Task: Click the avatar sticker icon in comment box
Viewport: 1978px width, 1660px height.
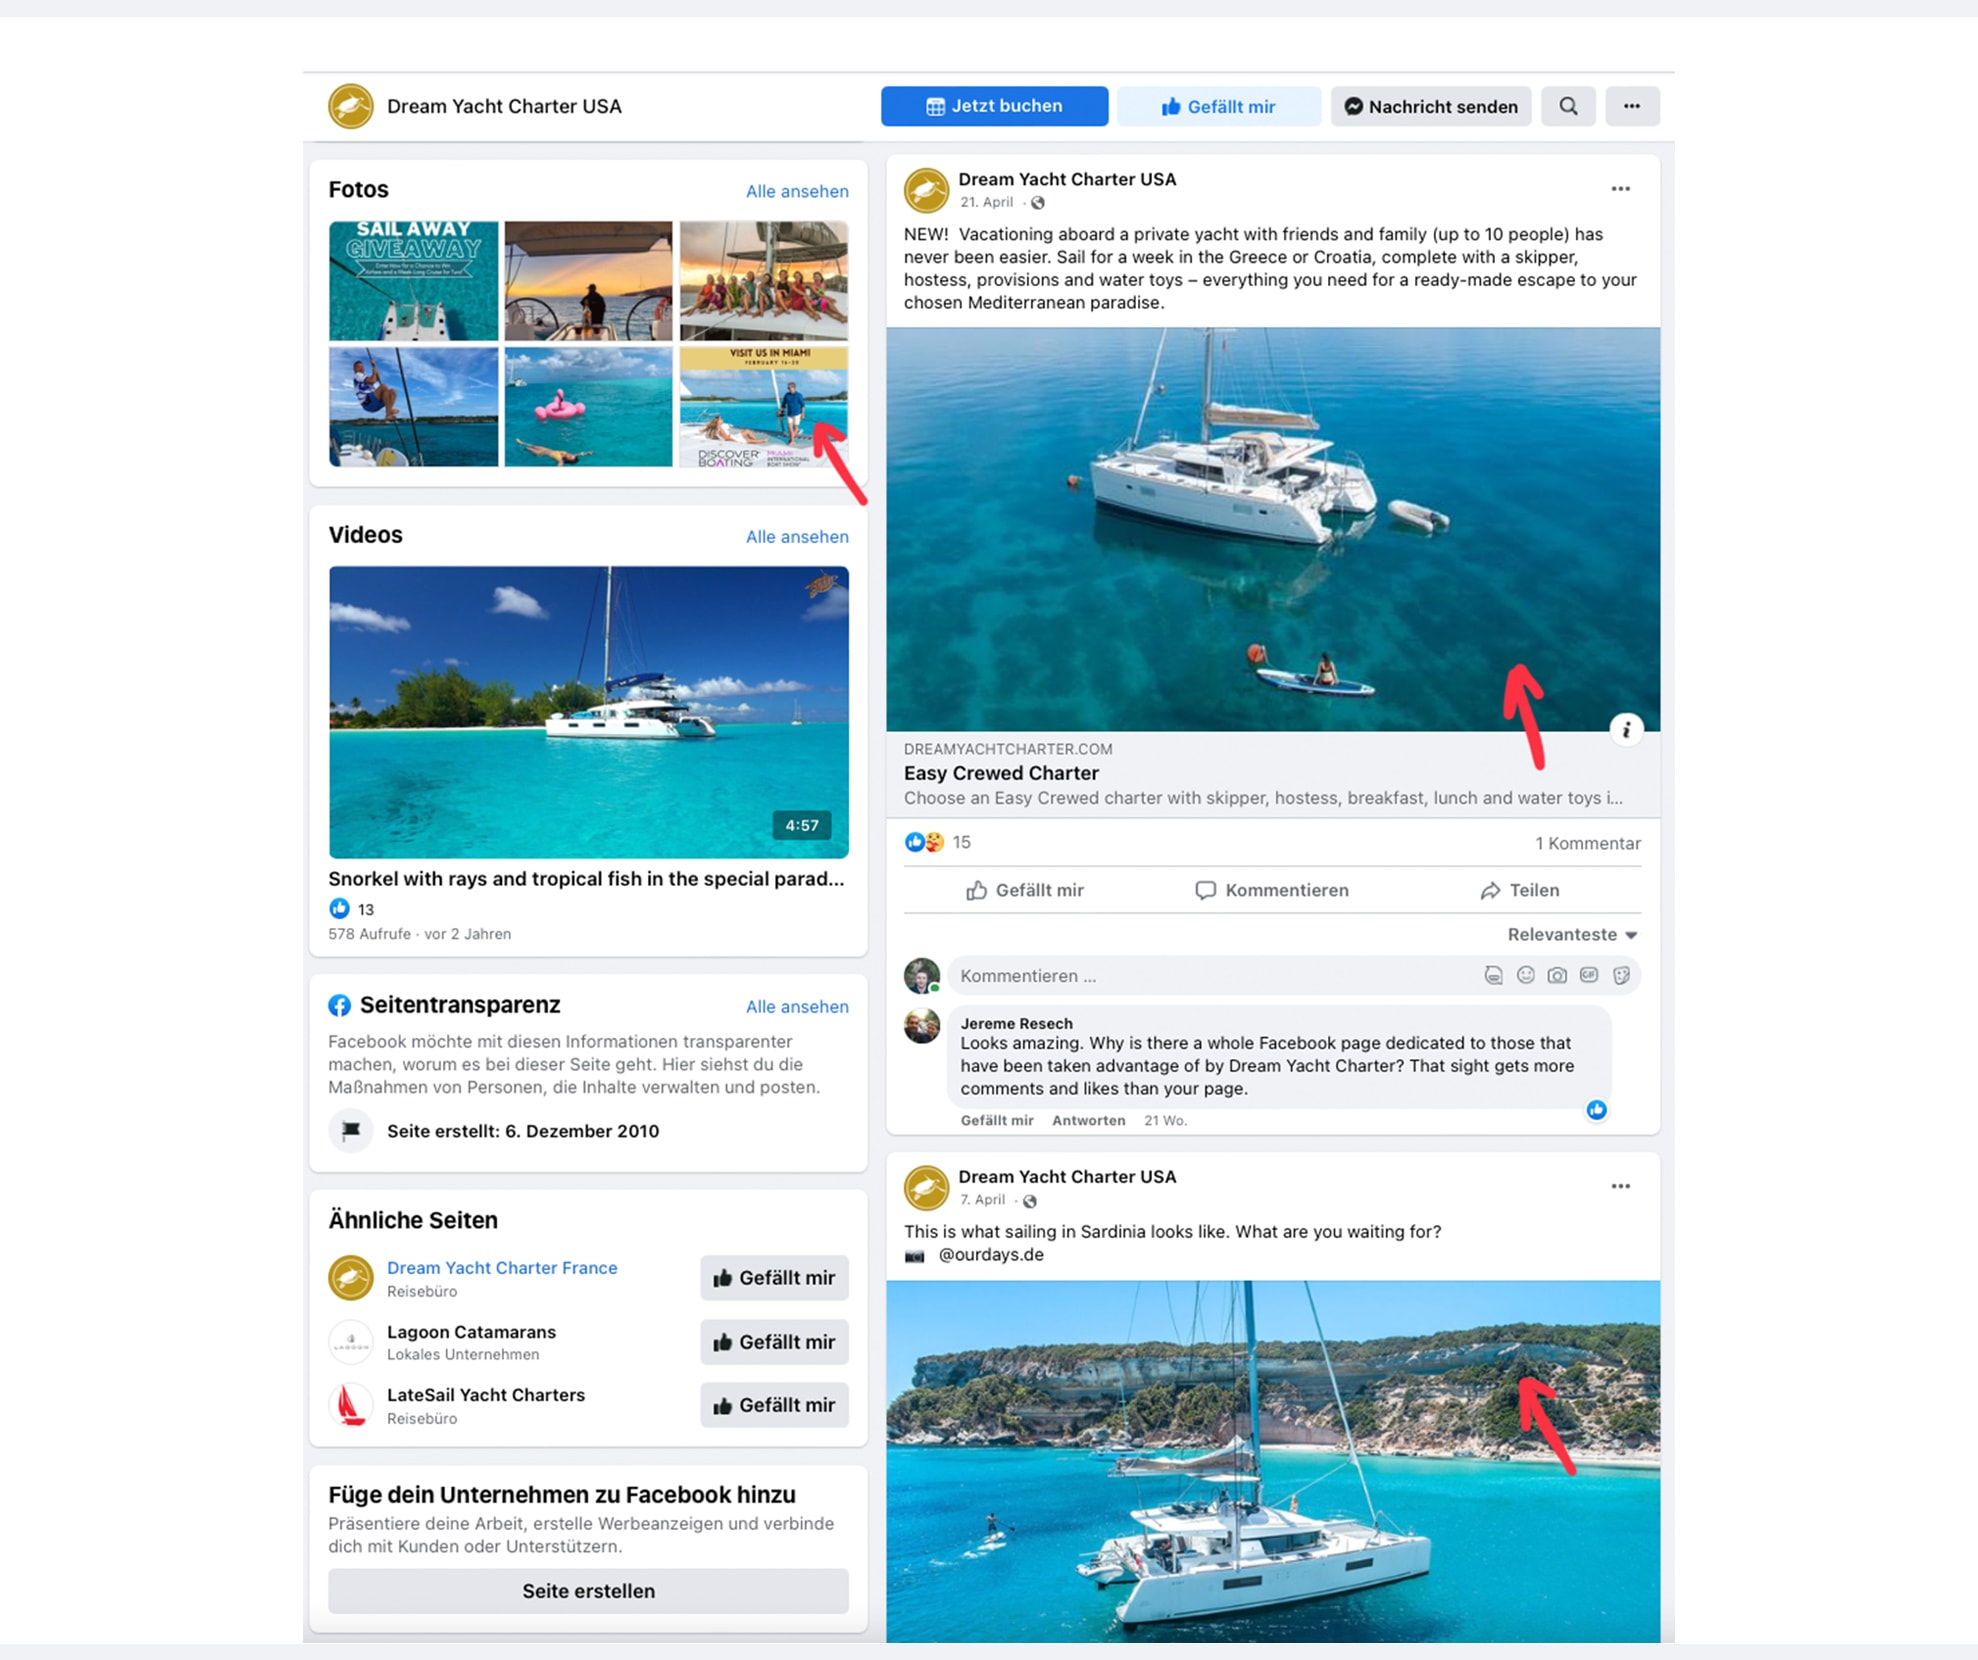Action: click(1493, 975)
